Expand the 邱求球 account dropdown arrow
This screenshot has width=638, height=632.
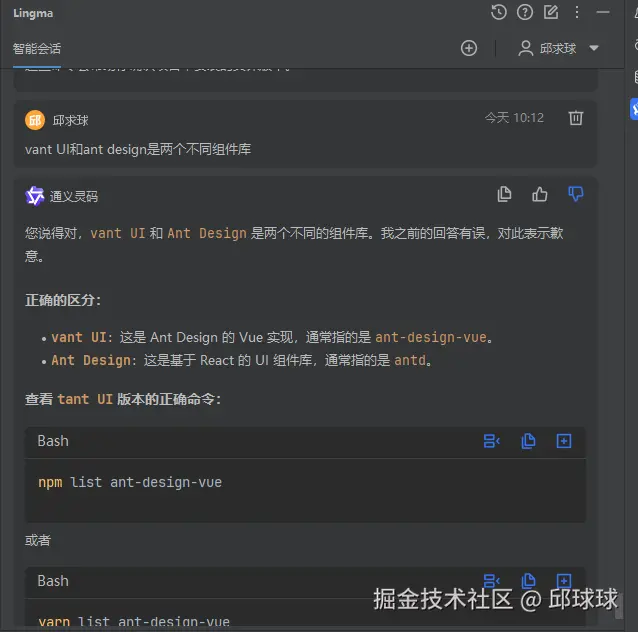(594, 48)
